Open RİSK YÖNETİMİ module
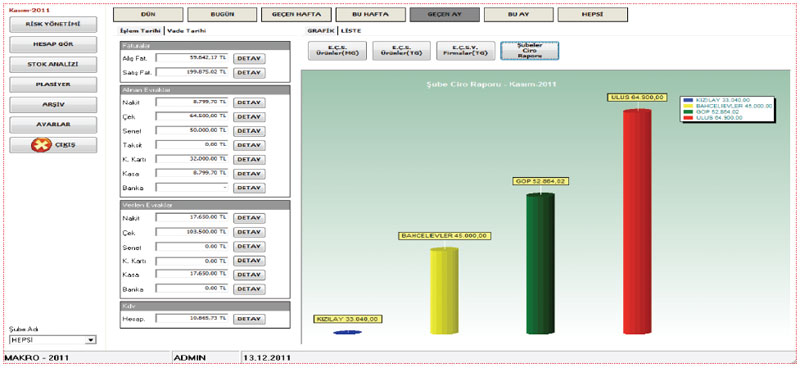 click(53, 24)
